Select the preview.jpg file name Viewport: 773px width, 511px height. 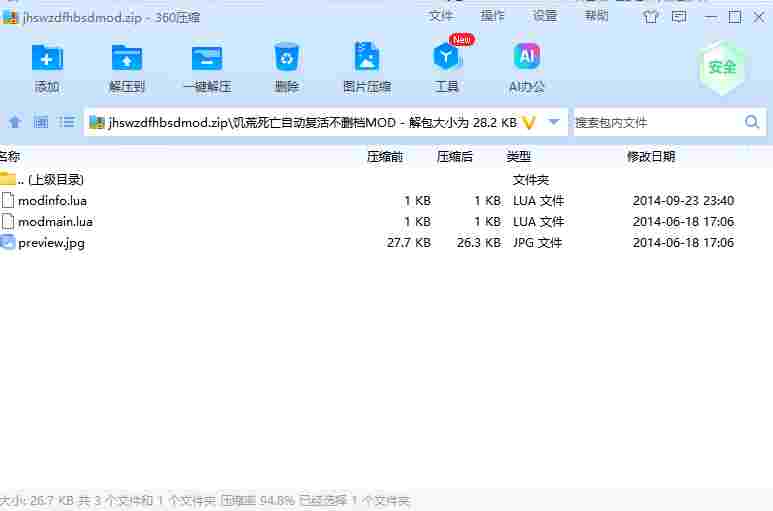[51, 243]
